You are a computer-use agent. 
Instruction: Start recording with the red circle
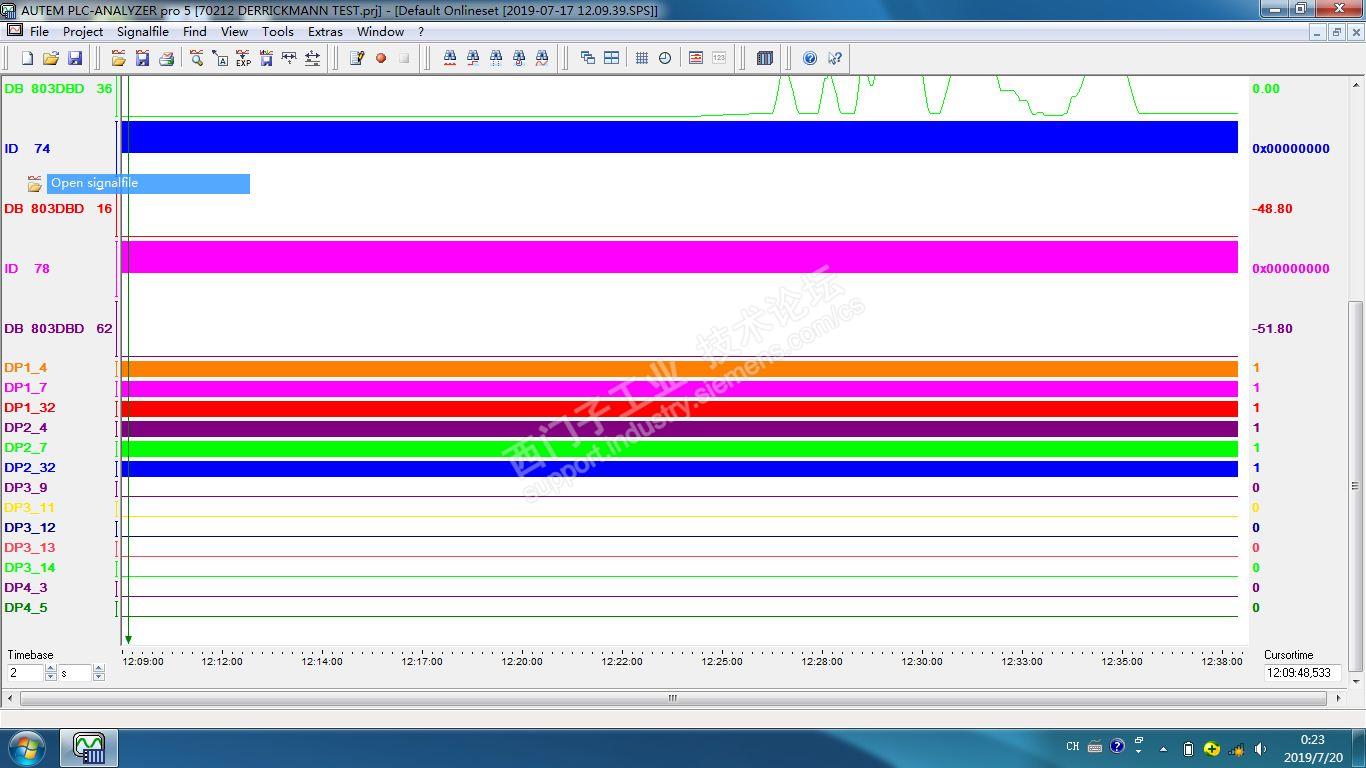(x=380, y=58)
